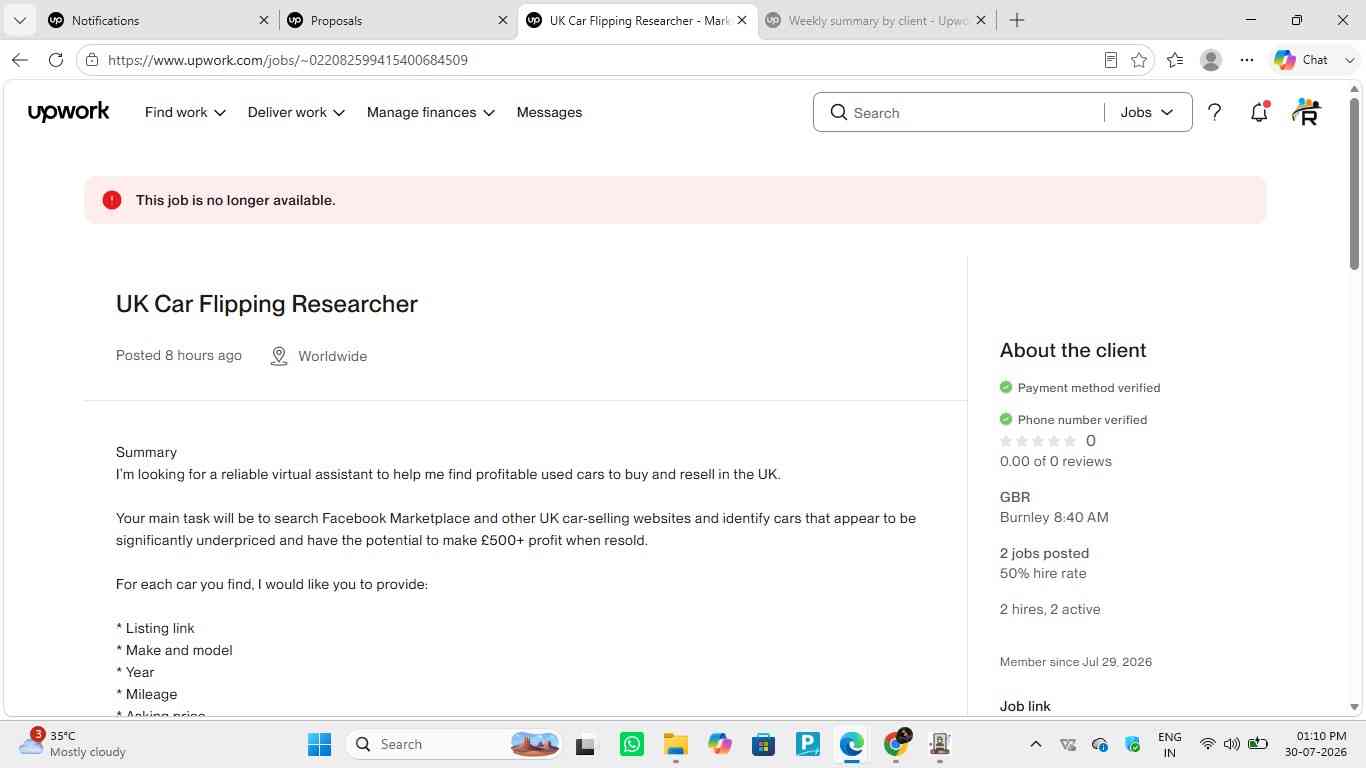Click the Help question mark icon
This screenshot has width=1366, height=768.
(x=1214, y=112)
